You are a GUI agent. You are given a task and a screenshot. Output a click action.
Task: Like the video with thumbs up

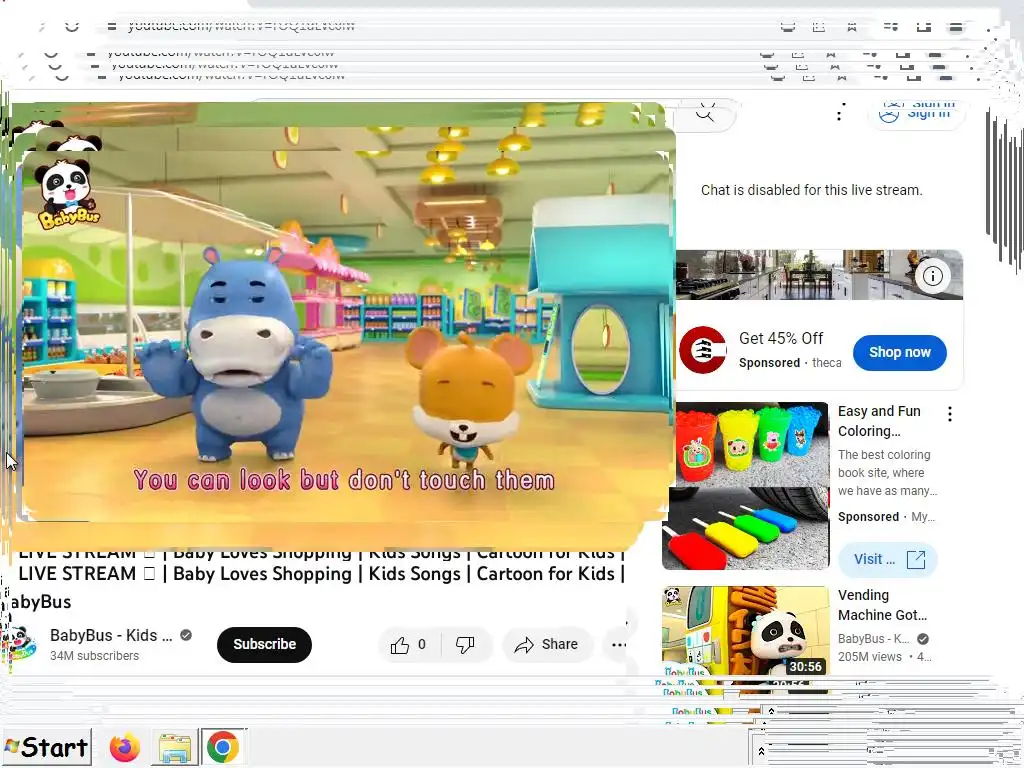409,645
